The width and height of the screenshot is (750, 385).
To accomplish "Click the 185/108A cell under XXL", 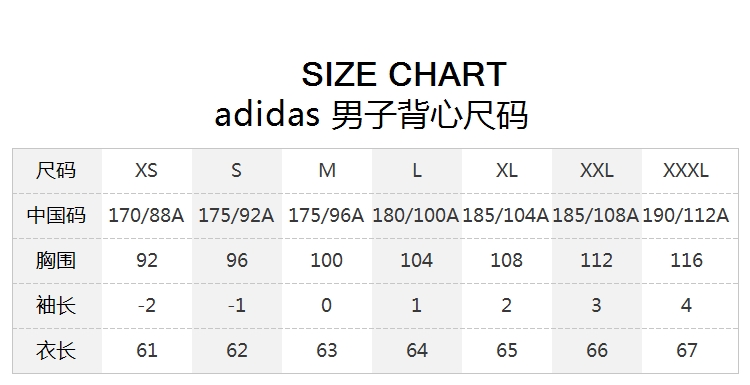I will pyautogui.click(x=596, y=215).
